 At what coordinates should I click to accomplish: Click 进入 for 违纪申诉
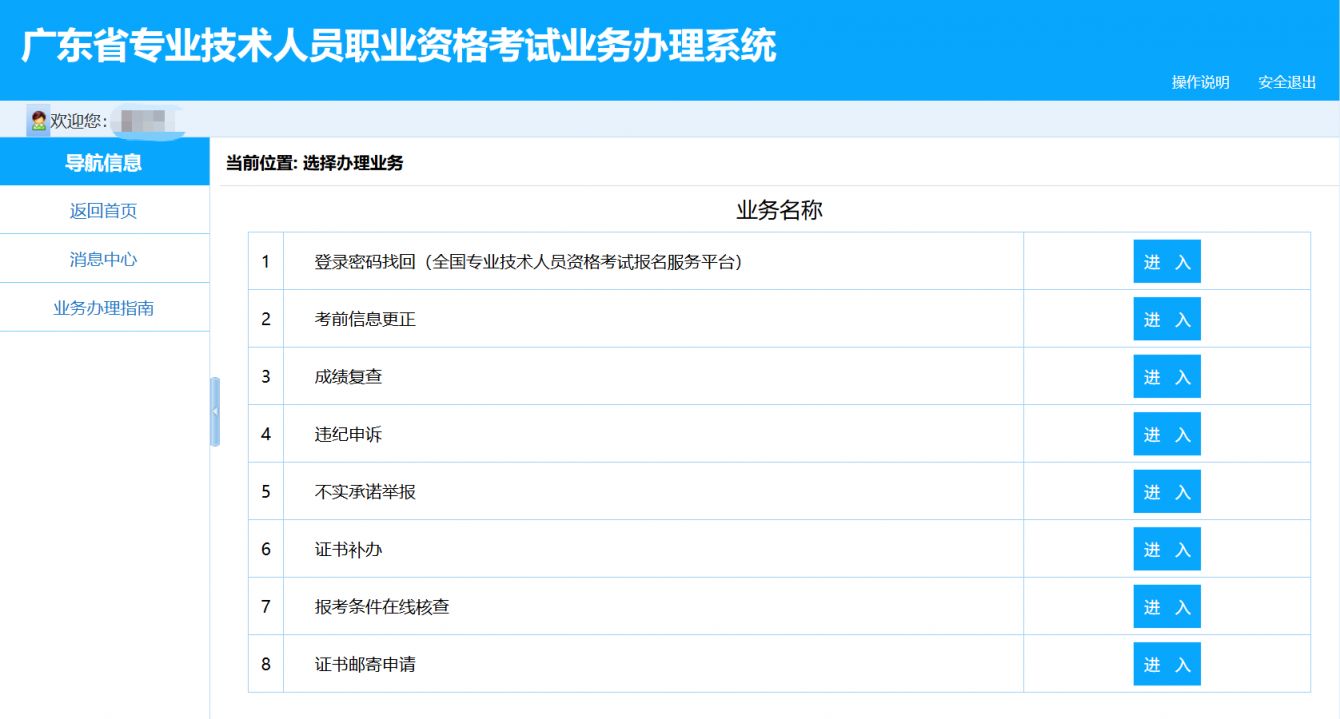coord(1167,434)
